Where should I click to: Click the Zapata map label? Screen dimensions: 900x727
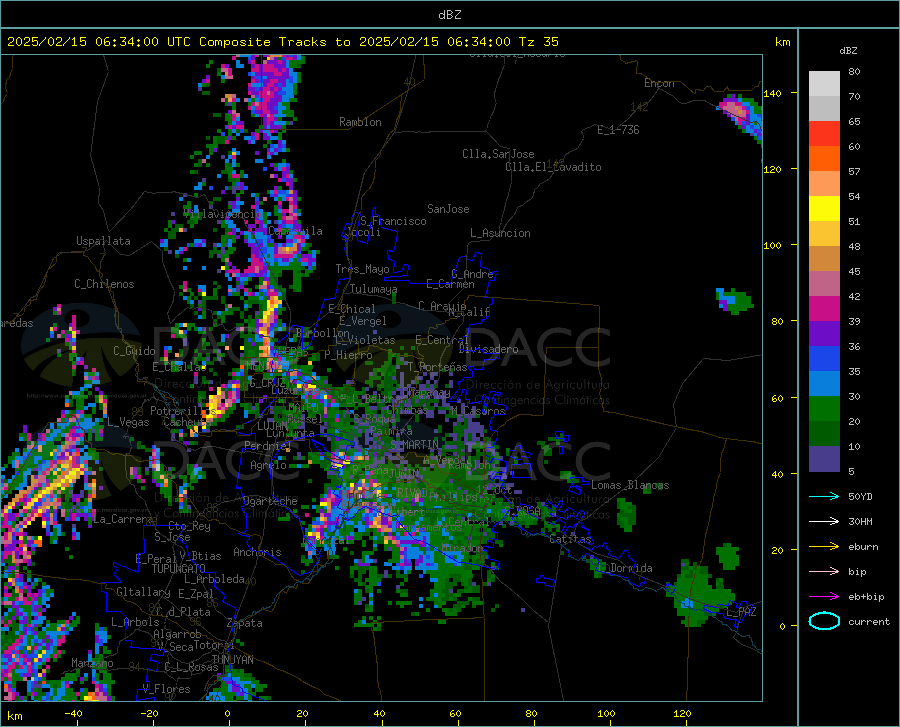pos(245,623)
